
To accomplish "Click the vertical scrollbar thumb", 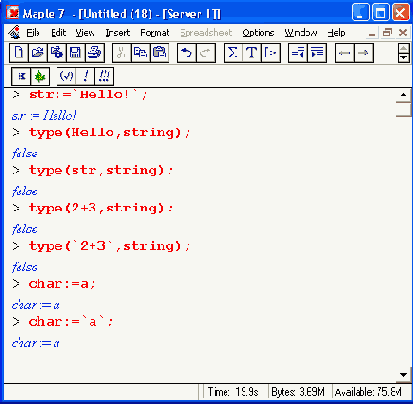I will coord(403,109).
